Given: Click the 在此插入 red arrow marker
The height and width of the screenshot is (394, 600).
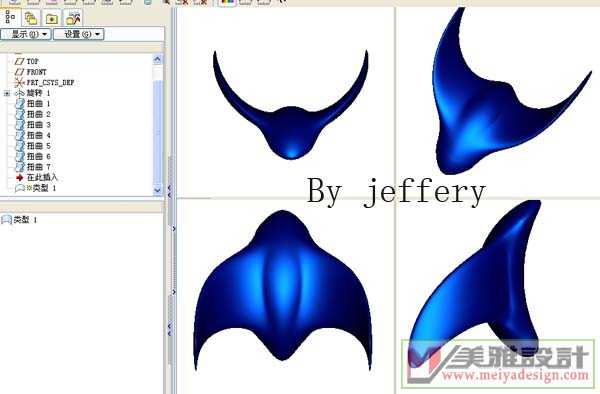Looking at the screenshot, I should click(x=20, y=178).
